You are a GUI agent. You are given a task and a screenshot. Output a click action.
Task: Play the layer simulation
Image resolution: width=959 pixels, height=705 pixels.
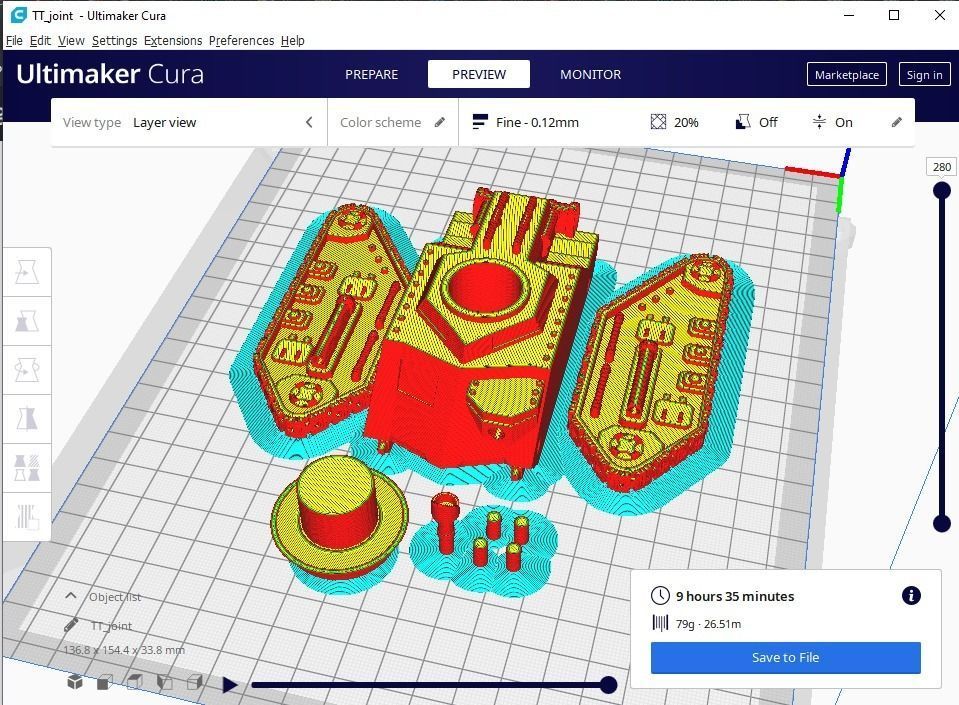pyautogui.click(x=230, y=685)
